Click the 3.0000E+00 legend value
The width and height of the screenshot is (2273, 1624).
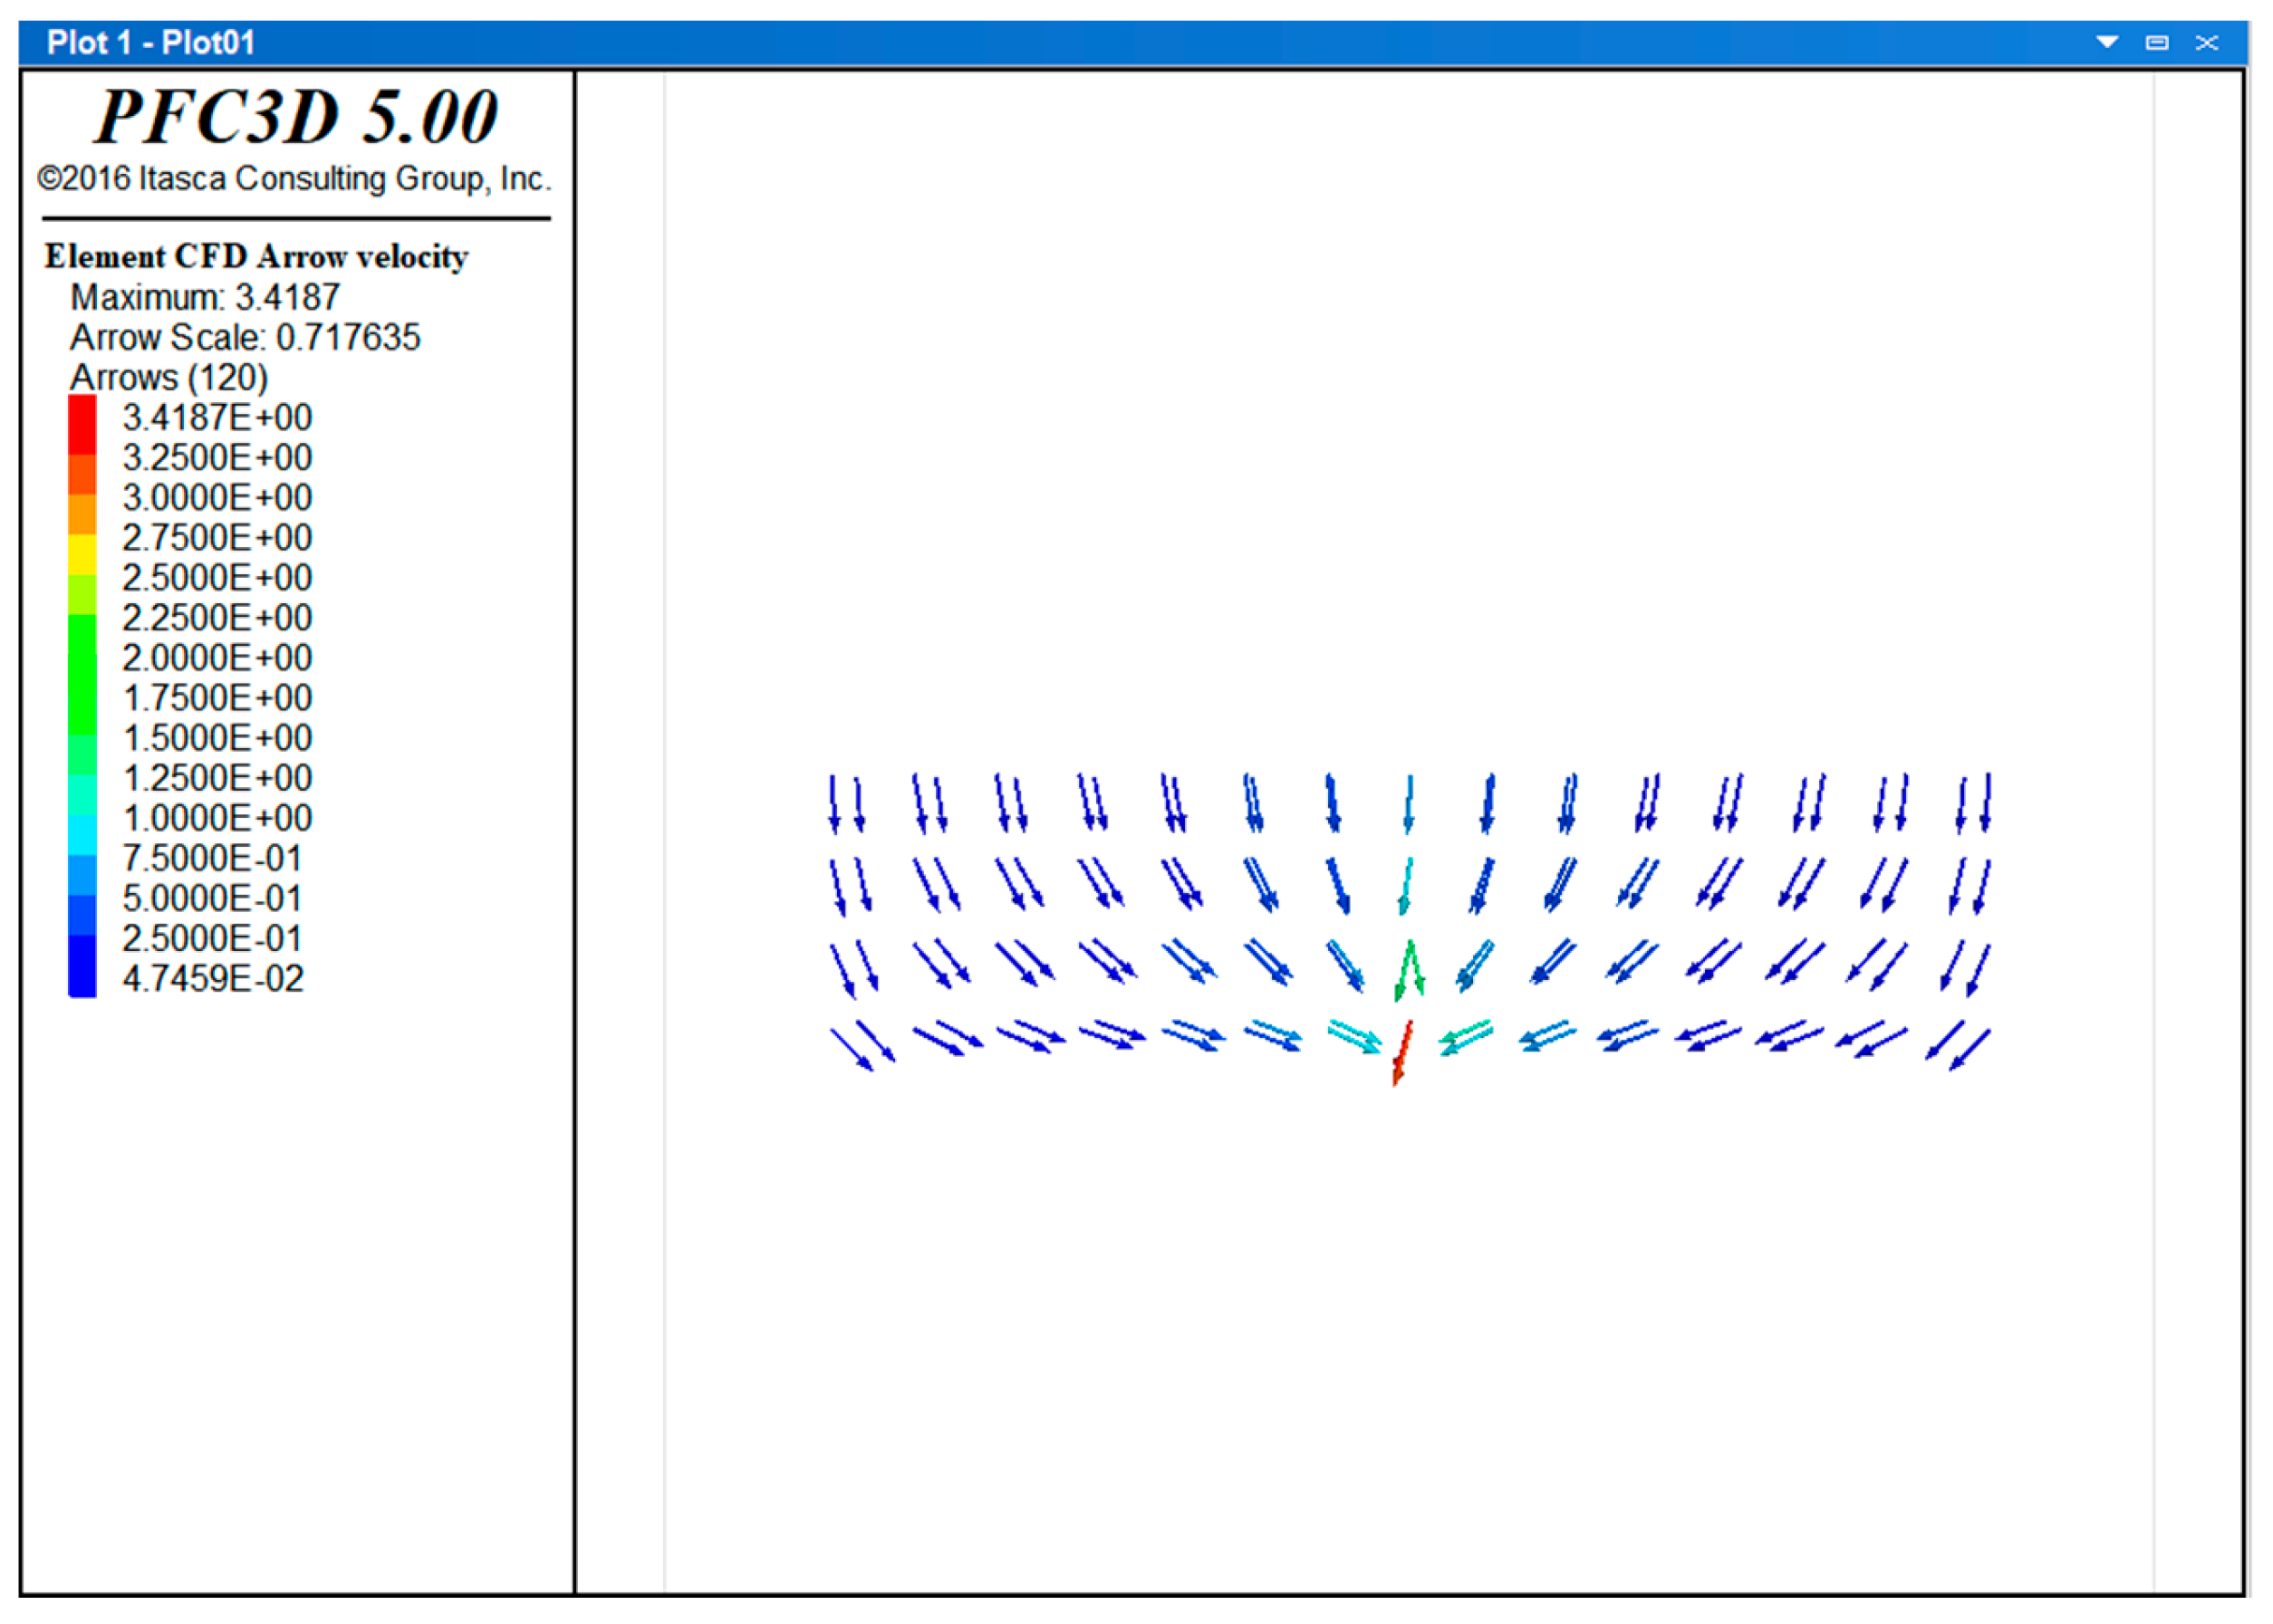point(217,497)
